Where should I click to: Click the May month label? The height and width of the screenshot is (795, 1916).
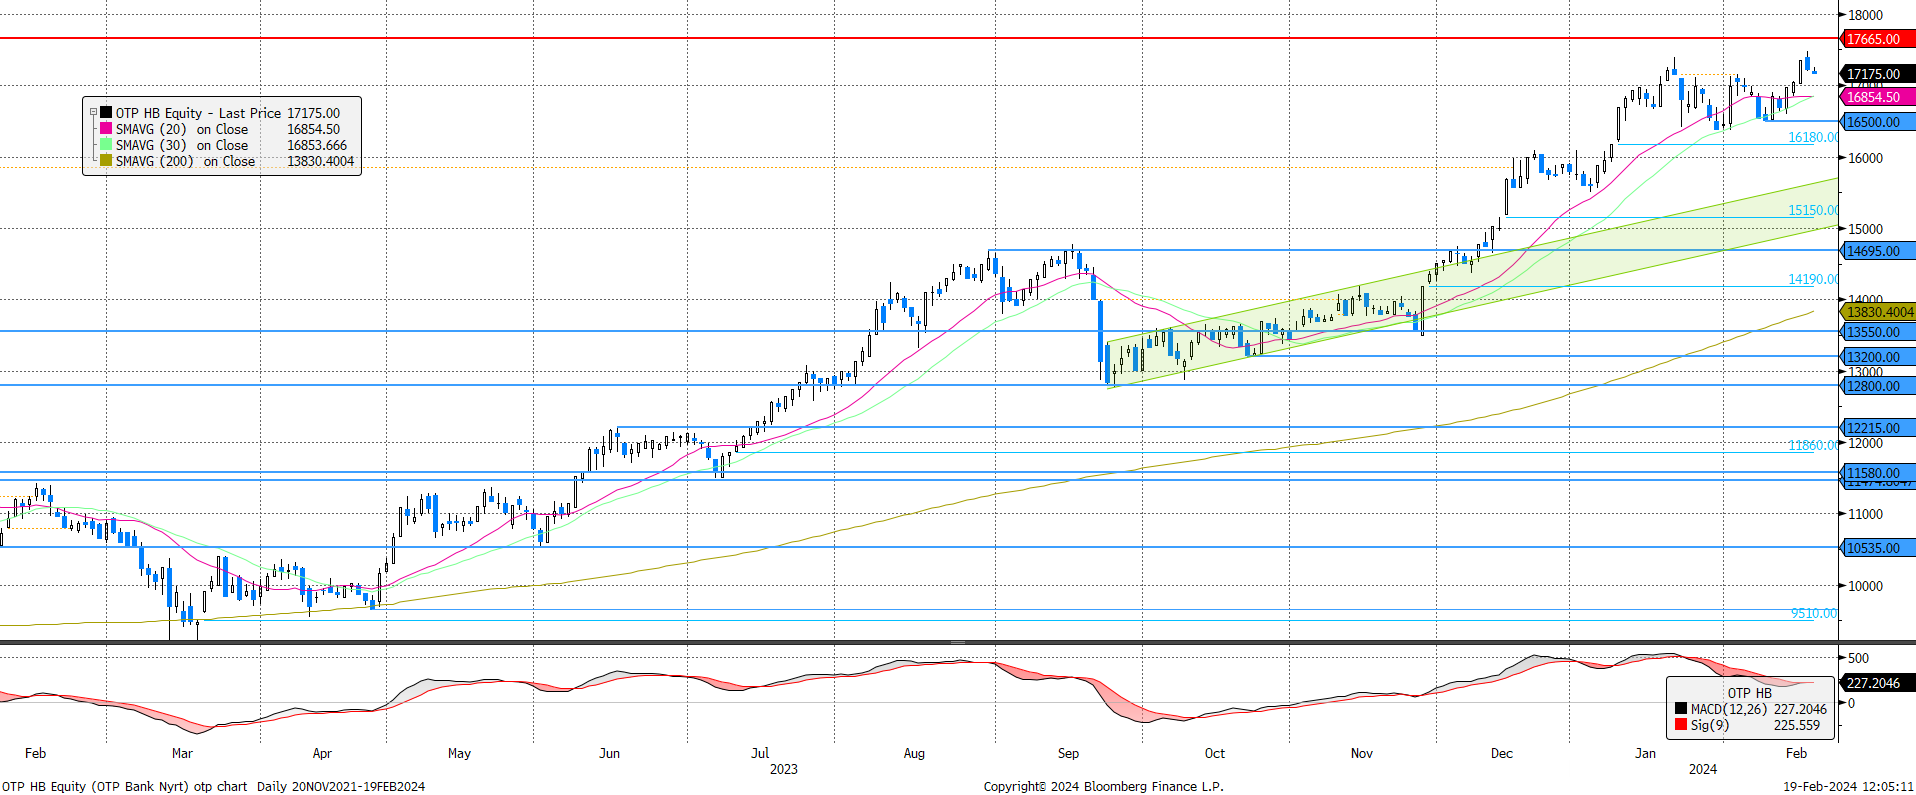(x=459, y=753)
